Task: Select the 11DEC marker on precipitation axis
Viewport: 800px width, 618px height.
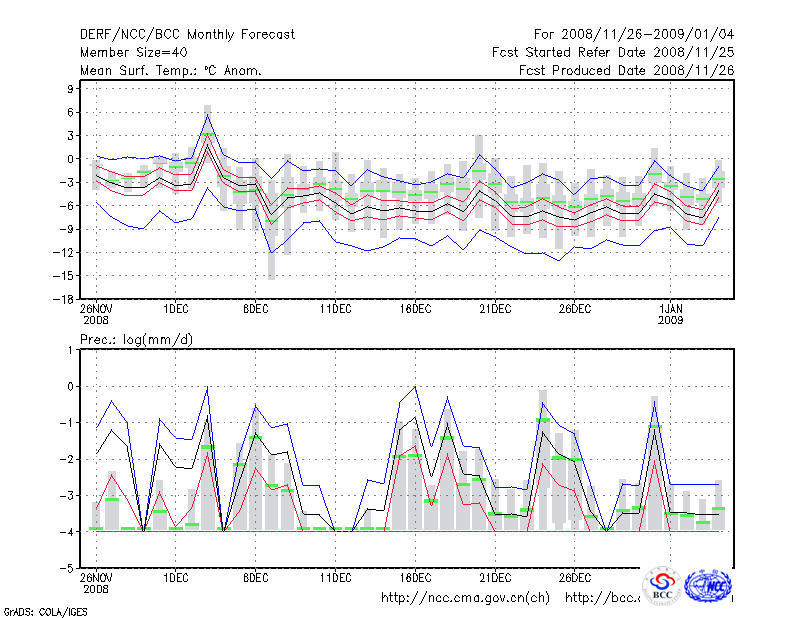Action: point(335,577)
